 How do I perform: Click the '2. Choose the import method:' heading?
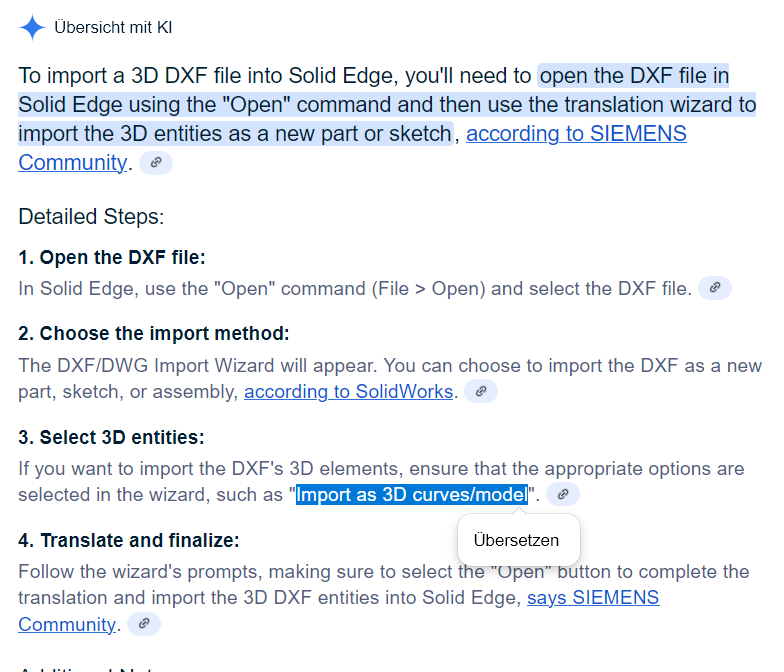(154, 333)
